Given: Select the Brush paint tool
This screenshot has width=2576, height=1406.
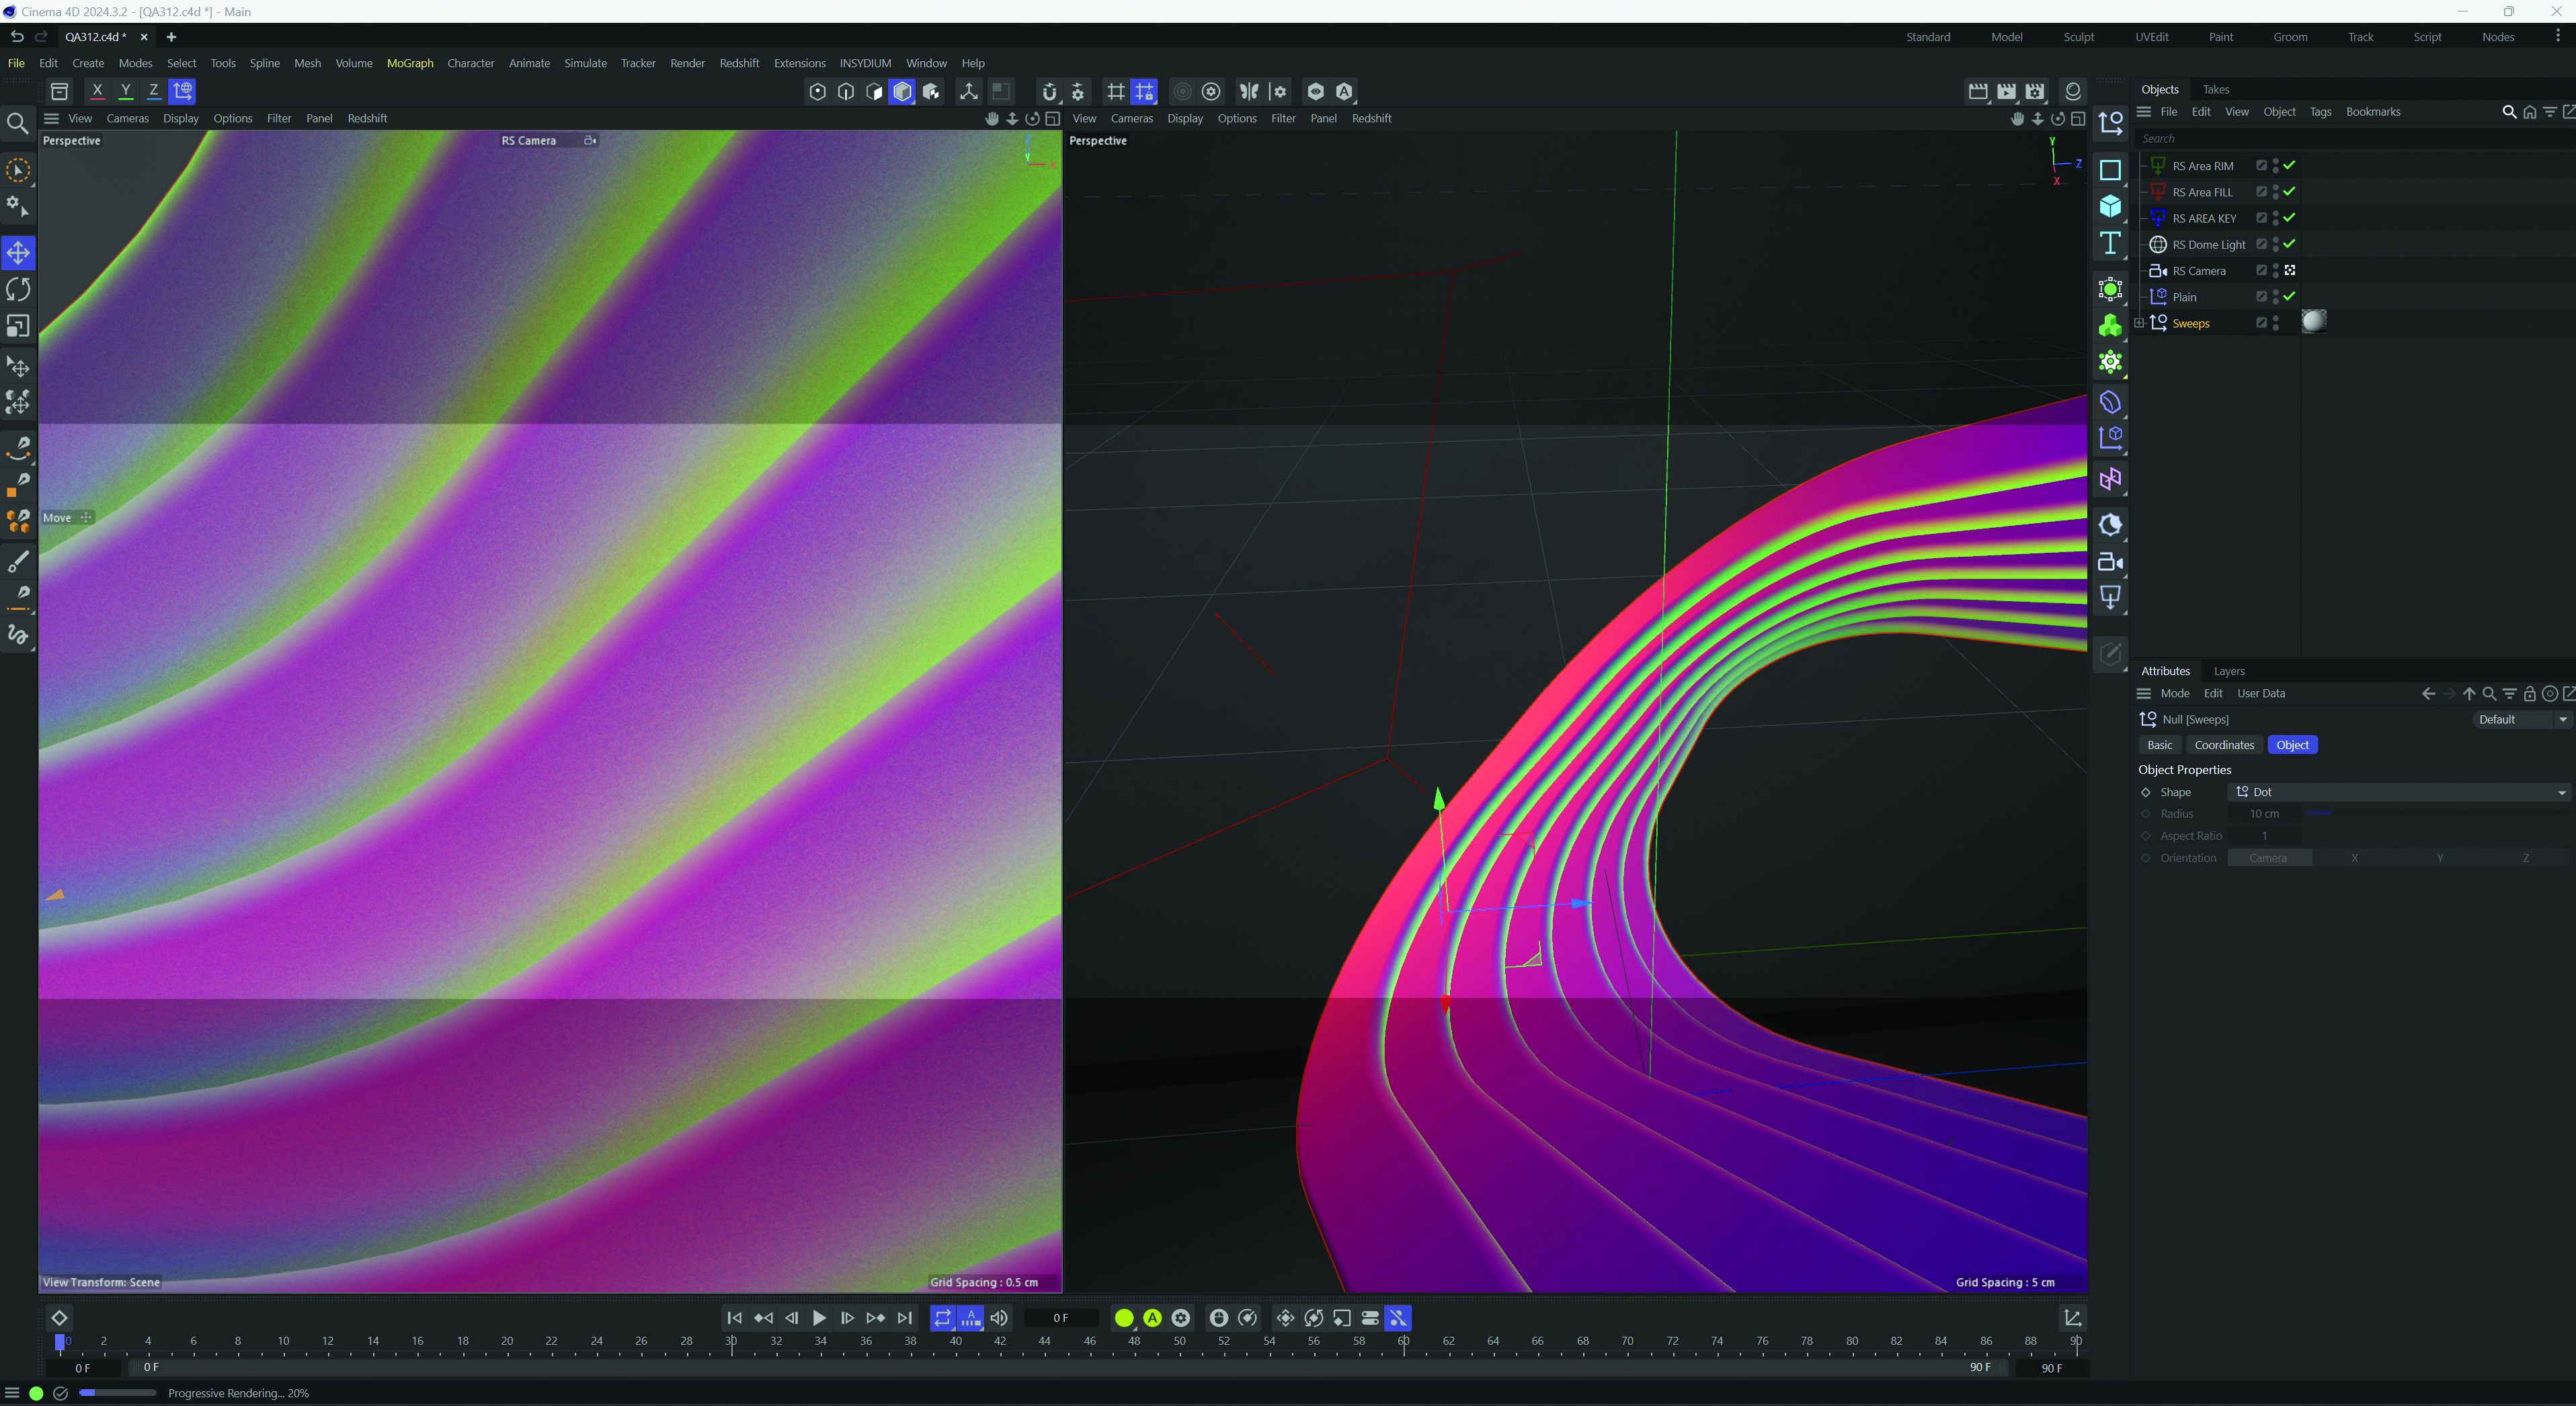Looking at the screenshot, I should pos(18,561).
